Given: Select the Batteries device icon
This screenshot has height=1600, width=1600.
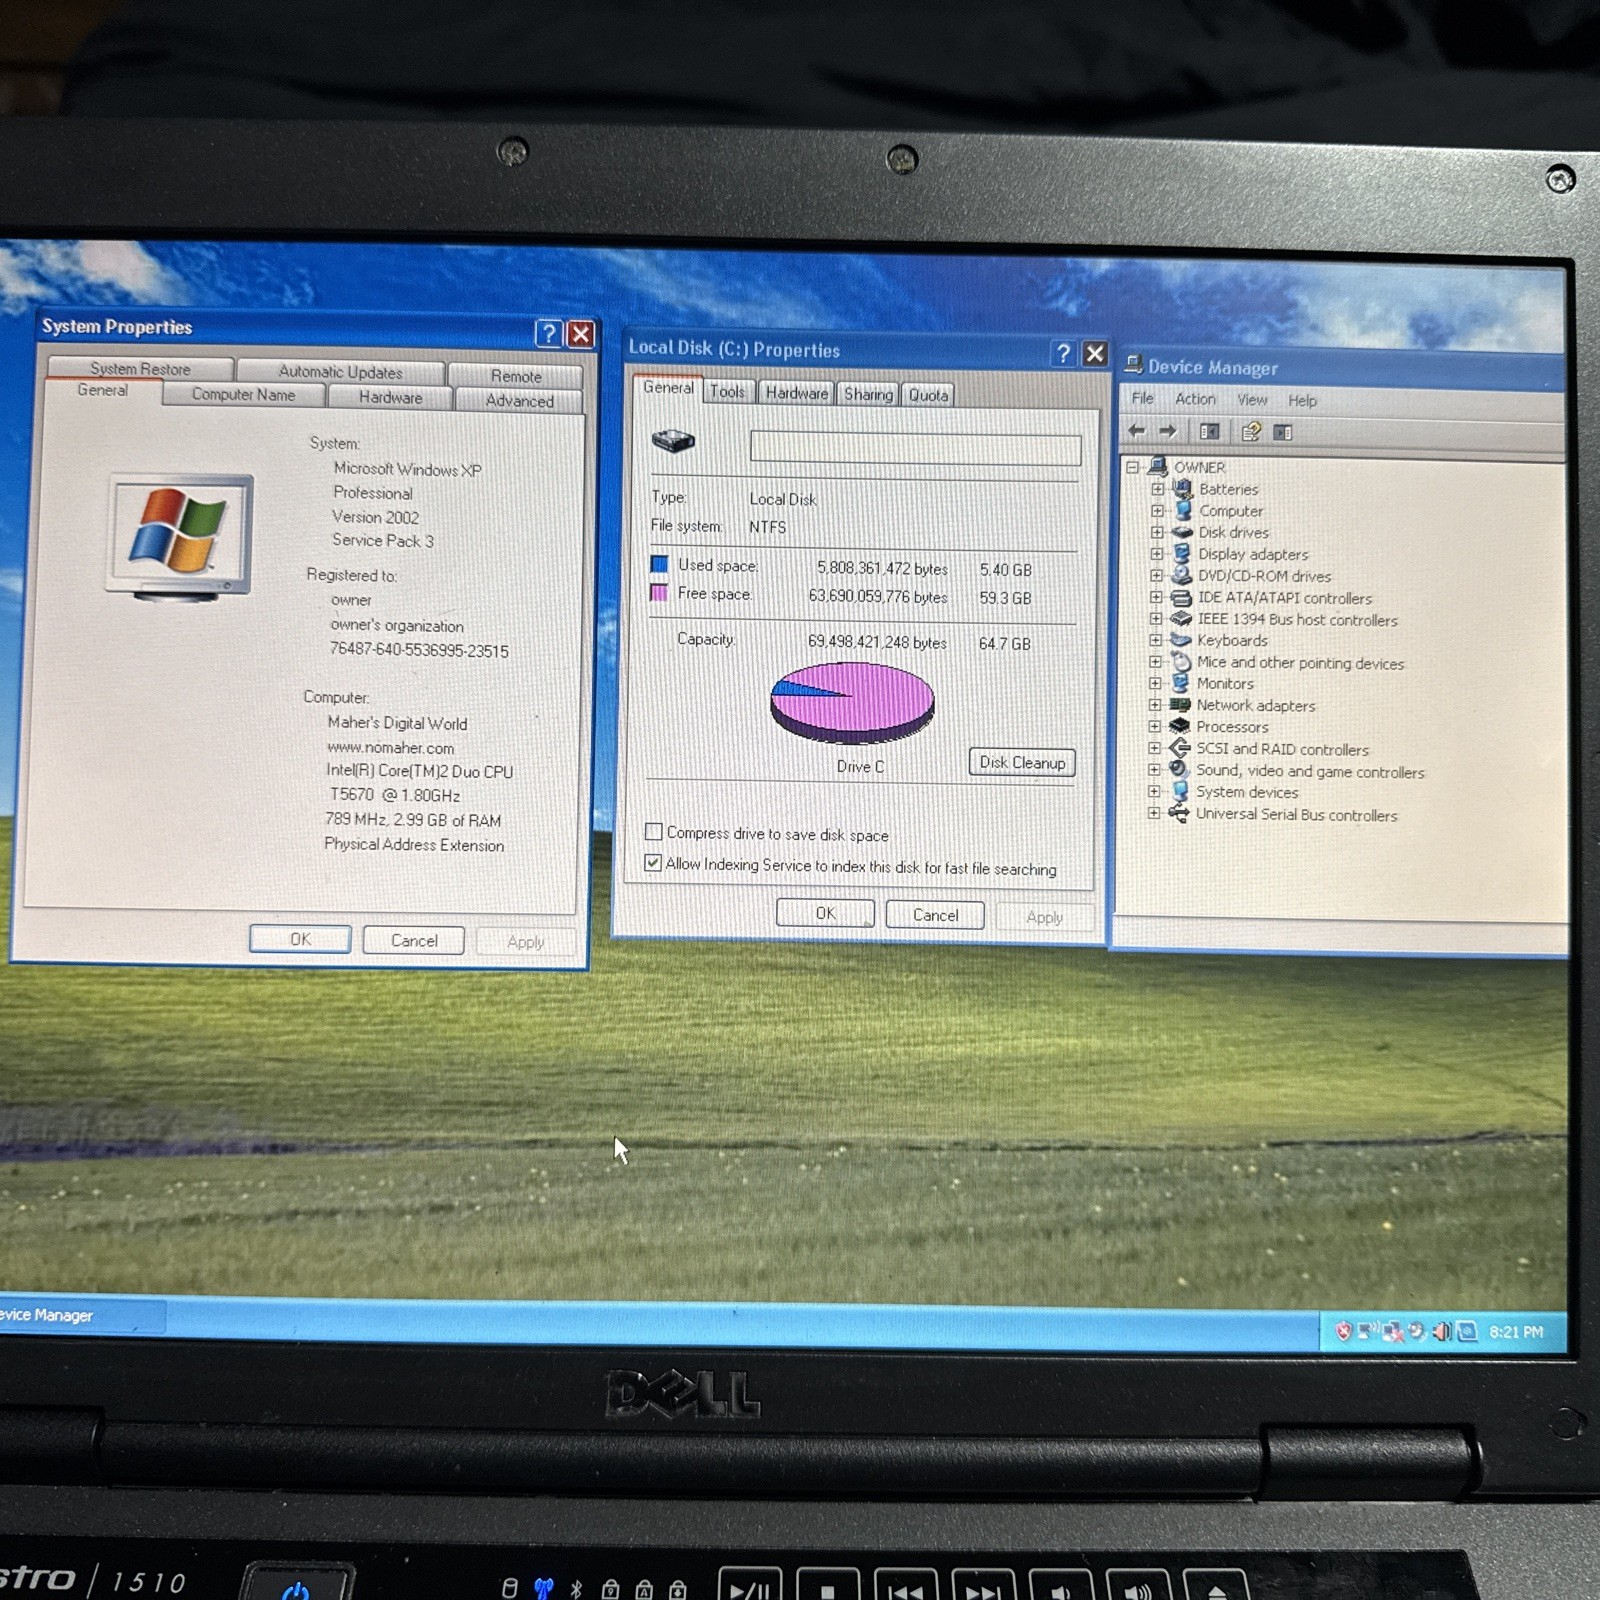Looking at the screenshot, I should (1183, 489).
